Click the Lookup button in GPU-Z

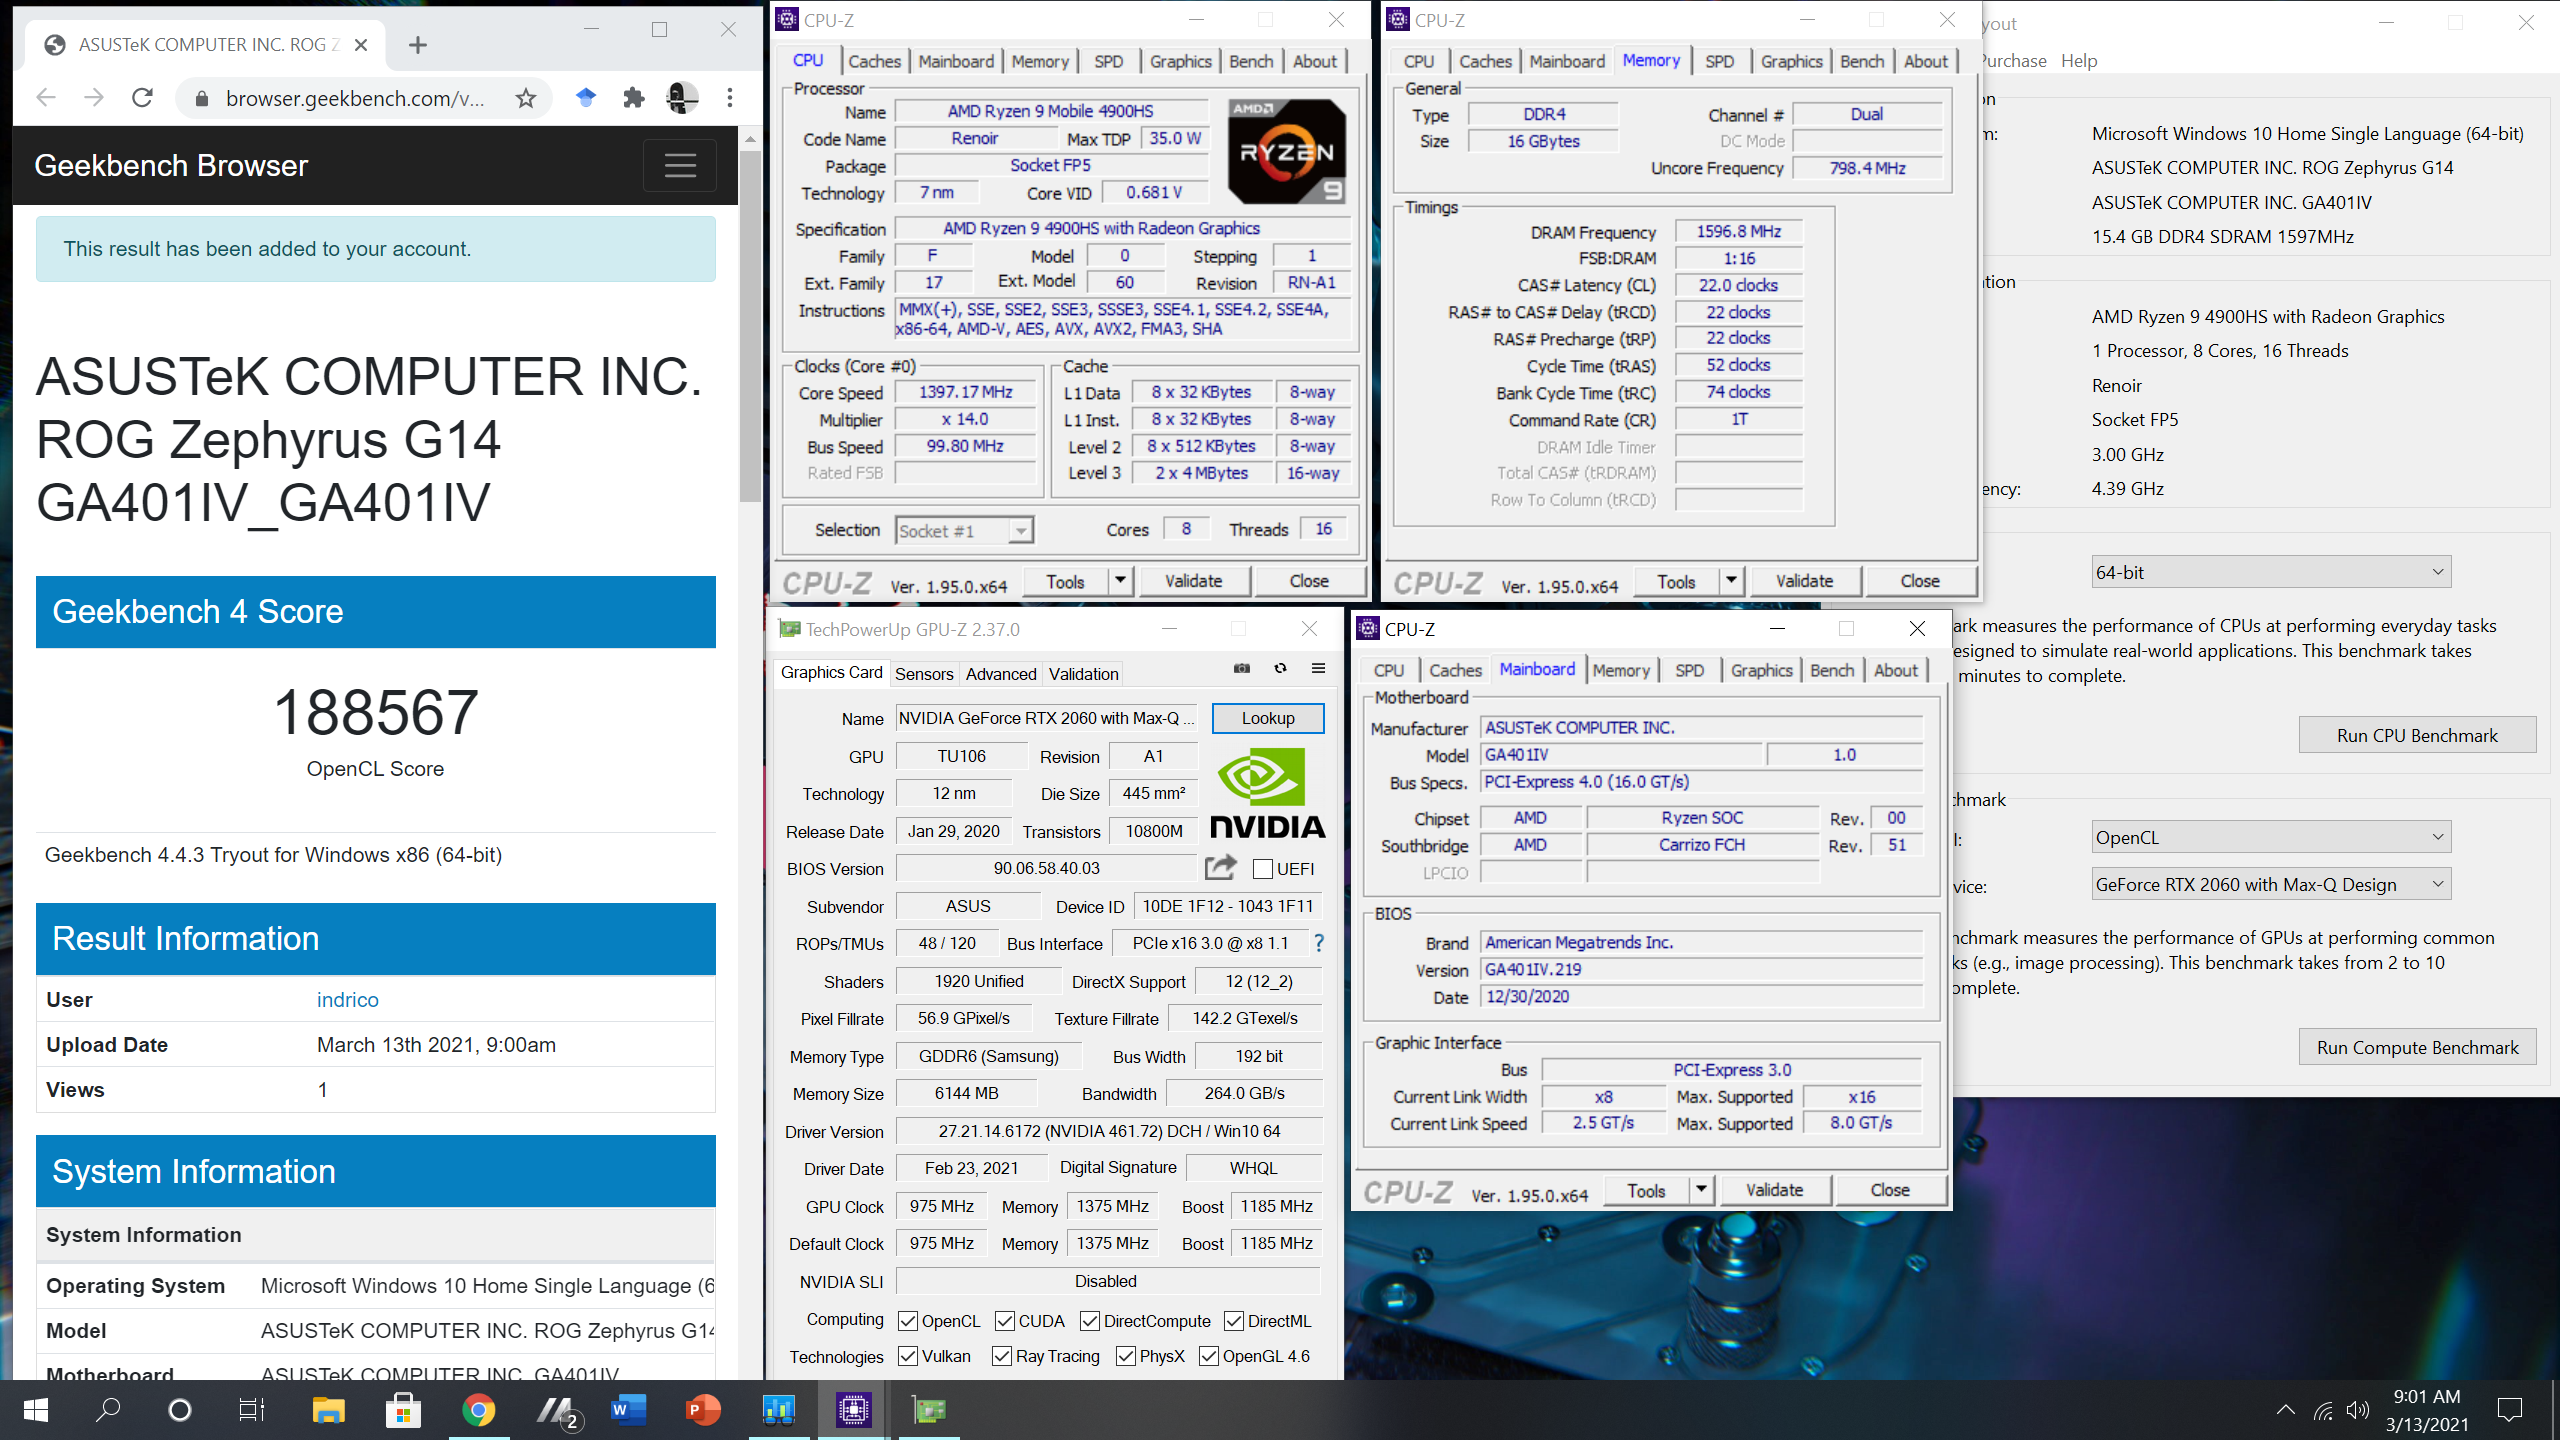(x=1268, y=718)
